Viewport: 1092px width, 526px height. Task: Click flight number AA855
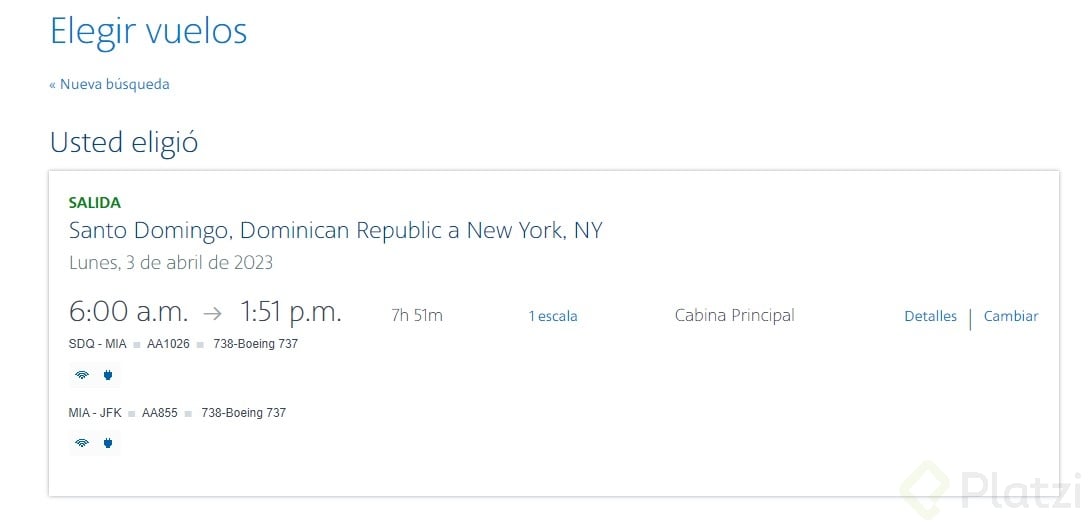pyautogui.click(x=160, y=412)
